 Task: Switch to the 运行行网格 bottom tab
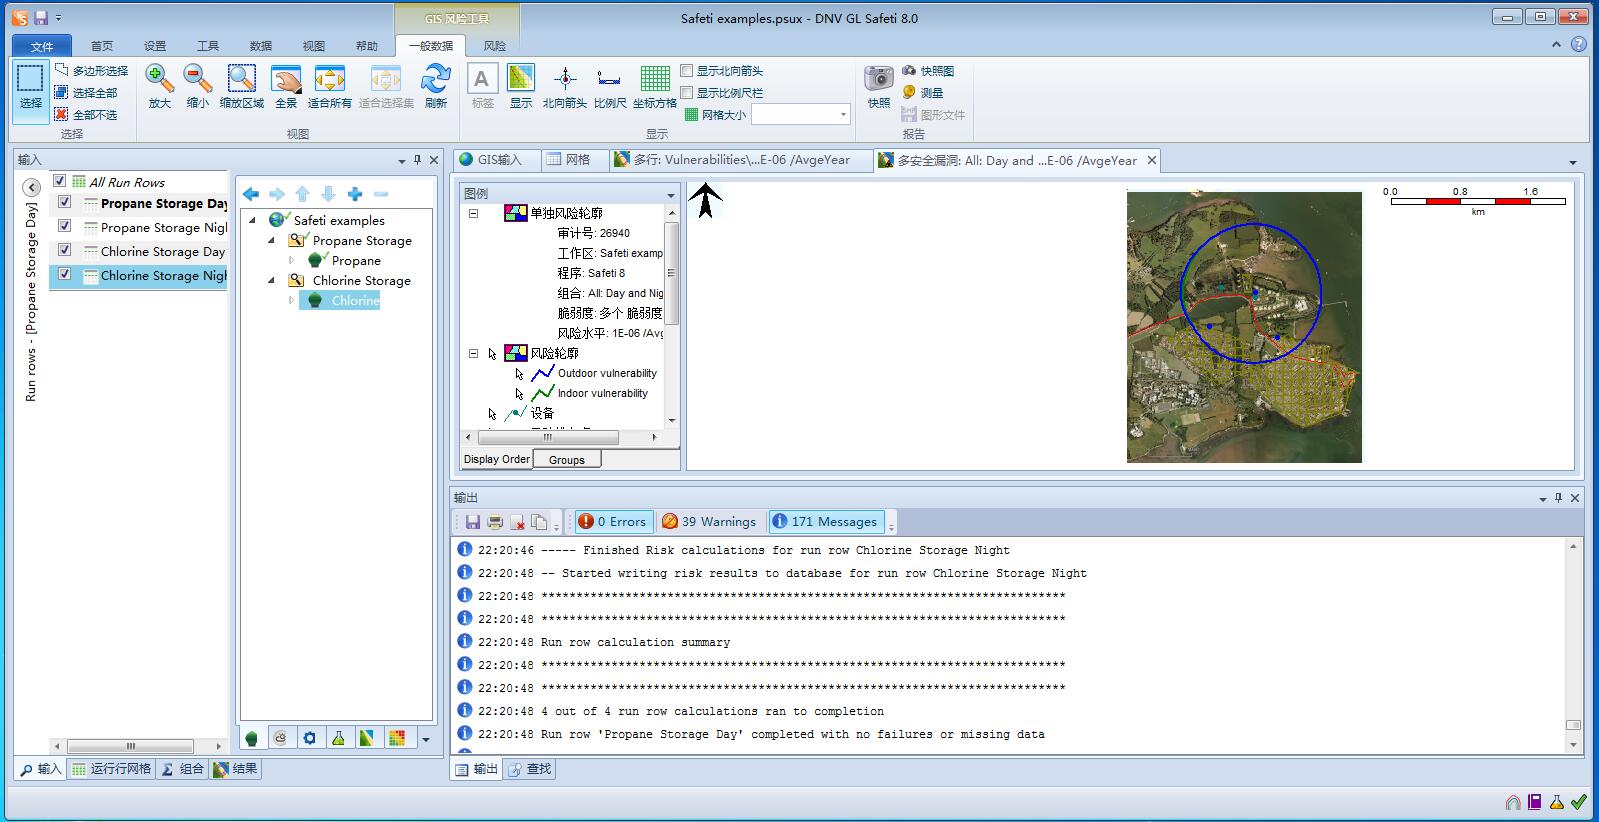pyautogui.click(x=112, y=769)
